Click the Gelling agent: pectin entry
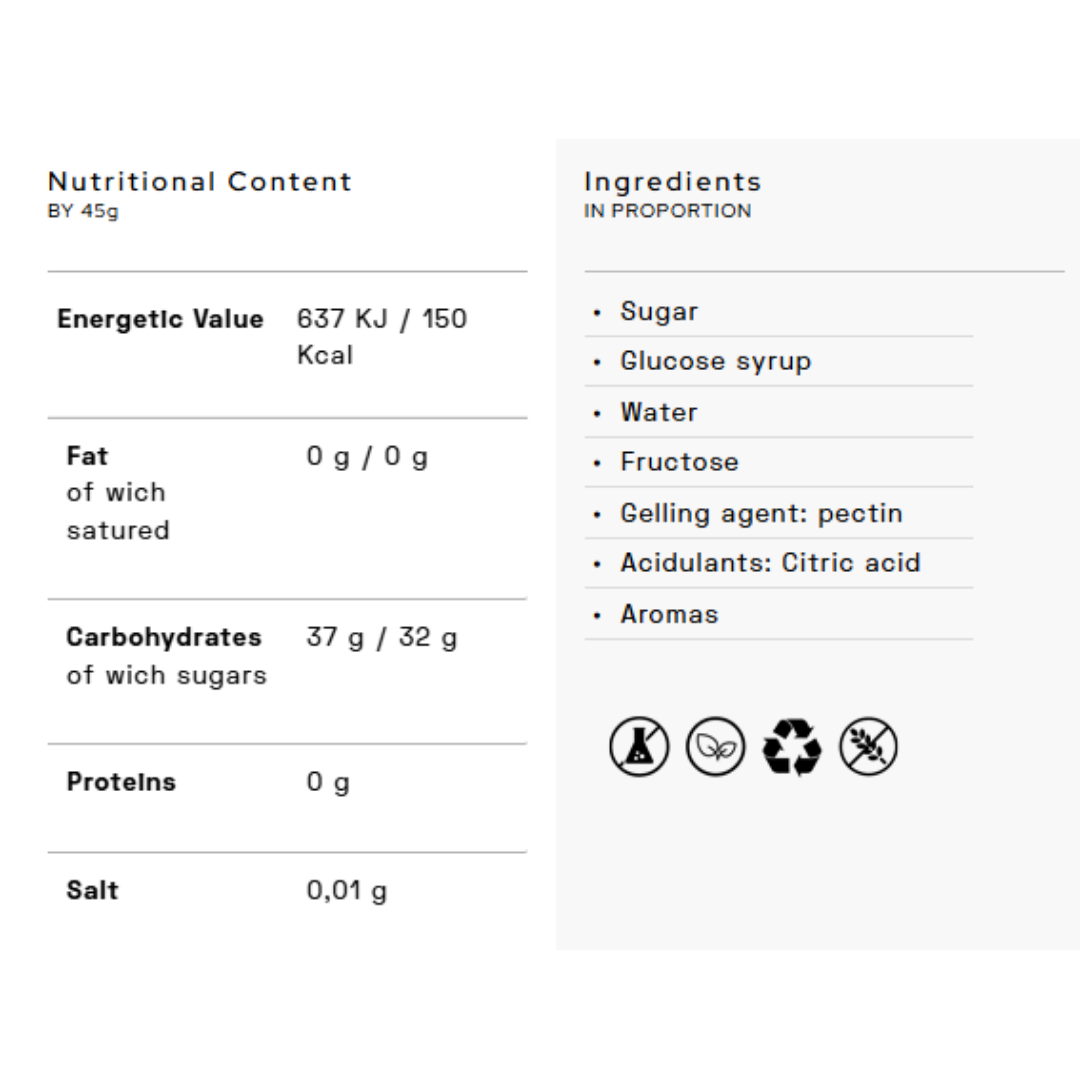The width and height of the screenshot is (1080, 1080). (x=761, y=513)
